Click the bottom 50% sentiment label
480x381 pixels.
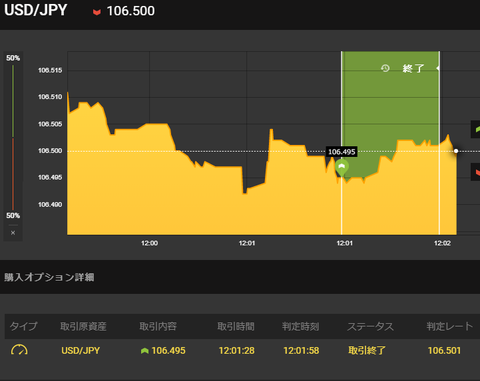13,216
